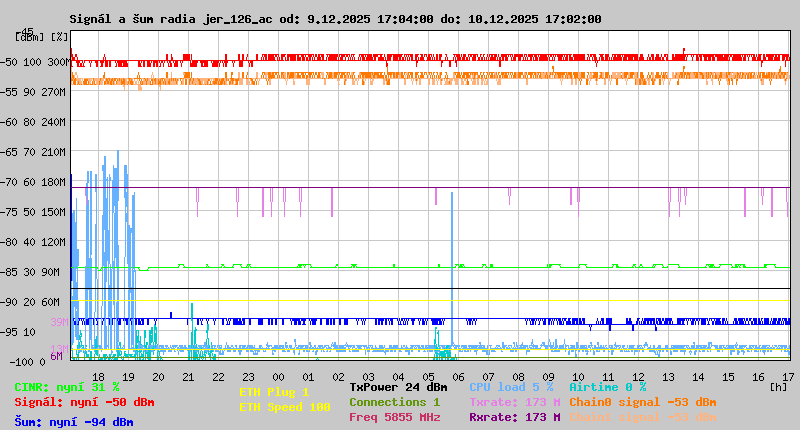Viewport: 800px width, 430px height.
Task: Click the green CINR legend label
Action: 66,387
